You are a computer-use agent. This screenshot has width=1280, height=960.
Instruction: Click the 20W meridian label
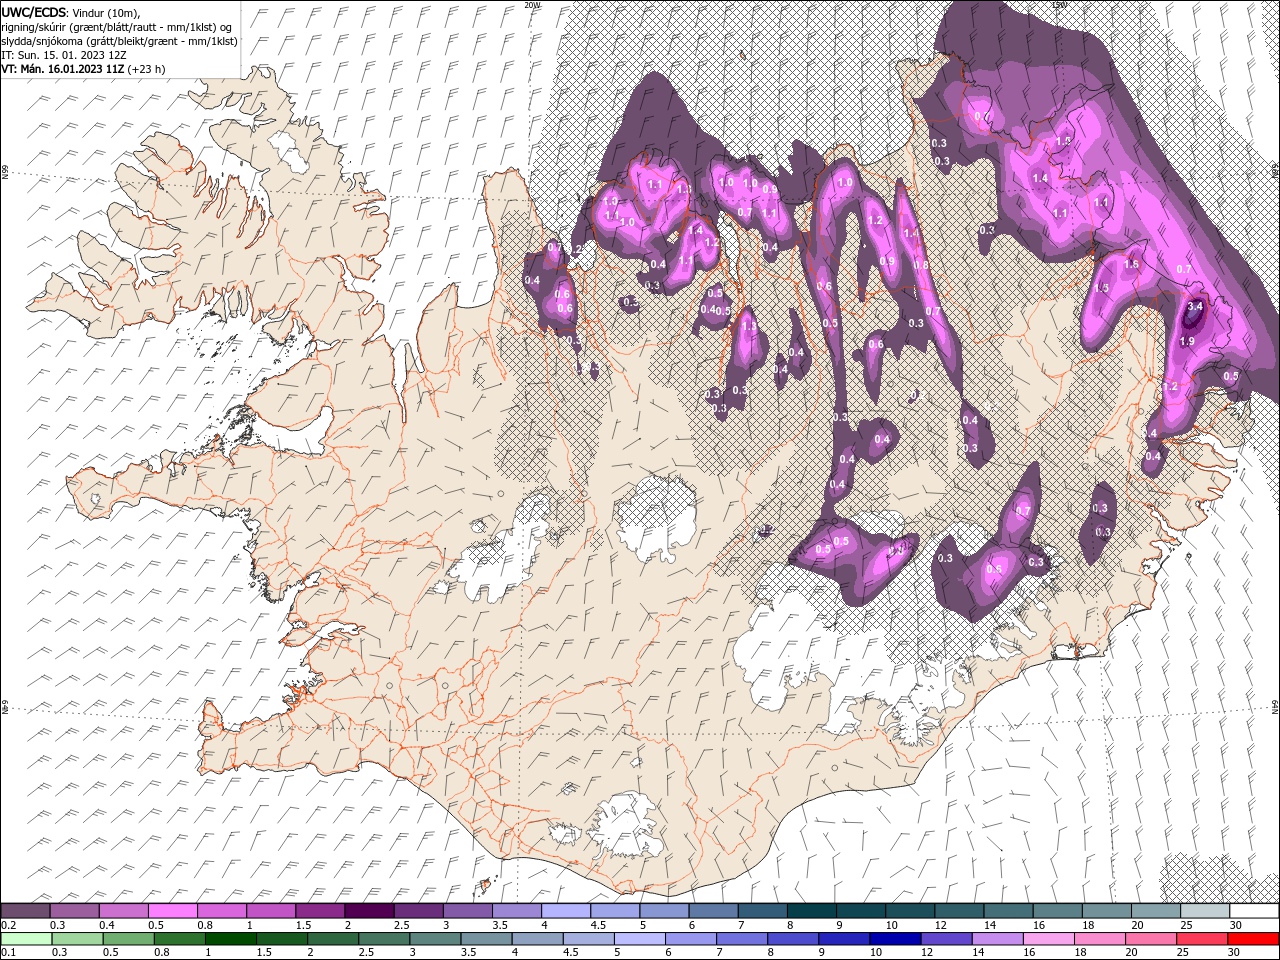(x=531, y=5)
